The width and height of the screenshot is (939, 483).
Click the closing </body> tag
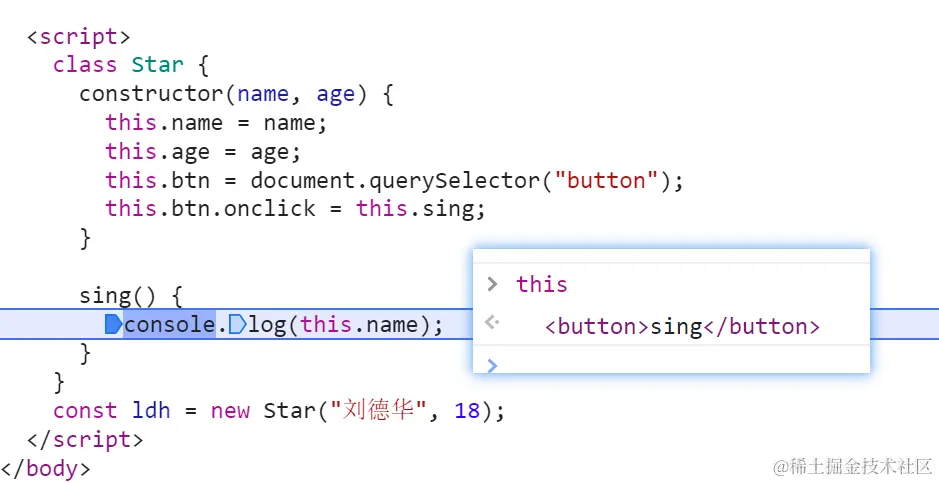click(46, 469)
